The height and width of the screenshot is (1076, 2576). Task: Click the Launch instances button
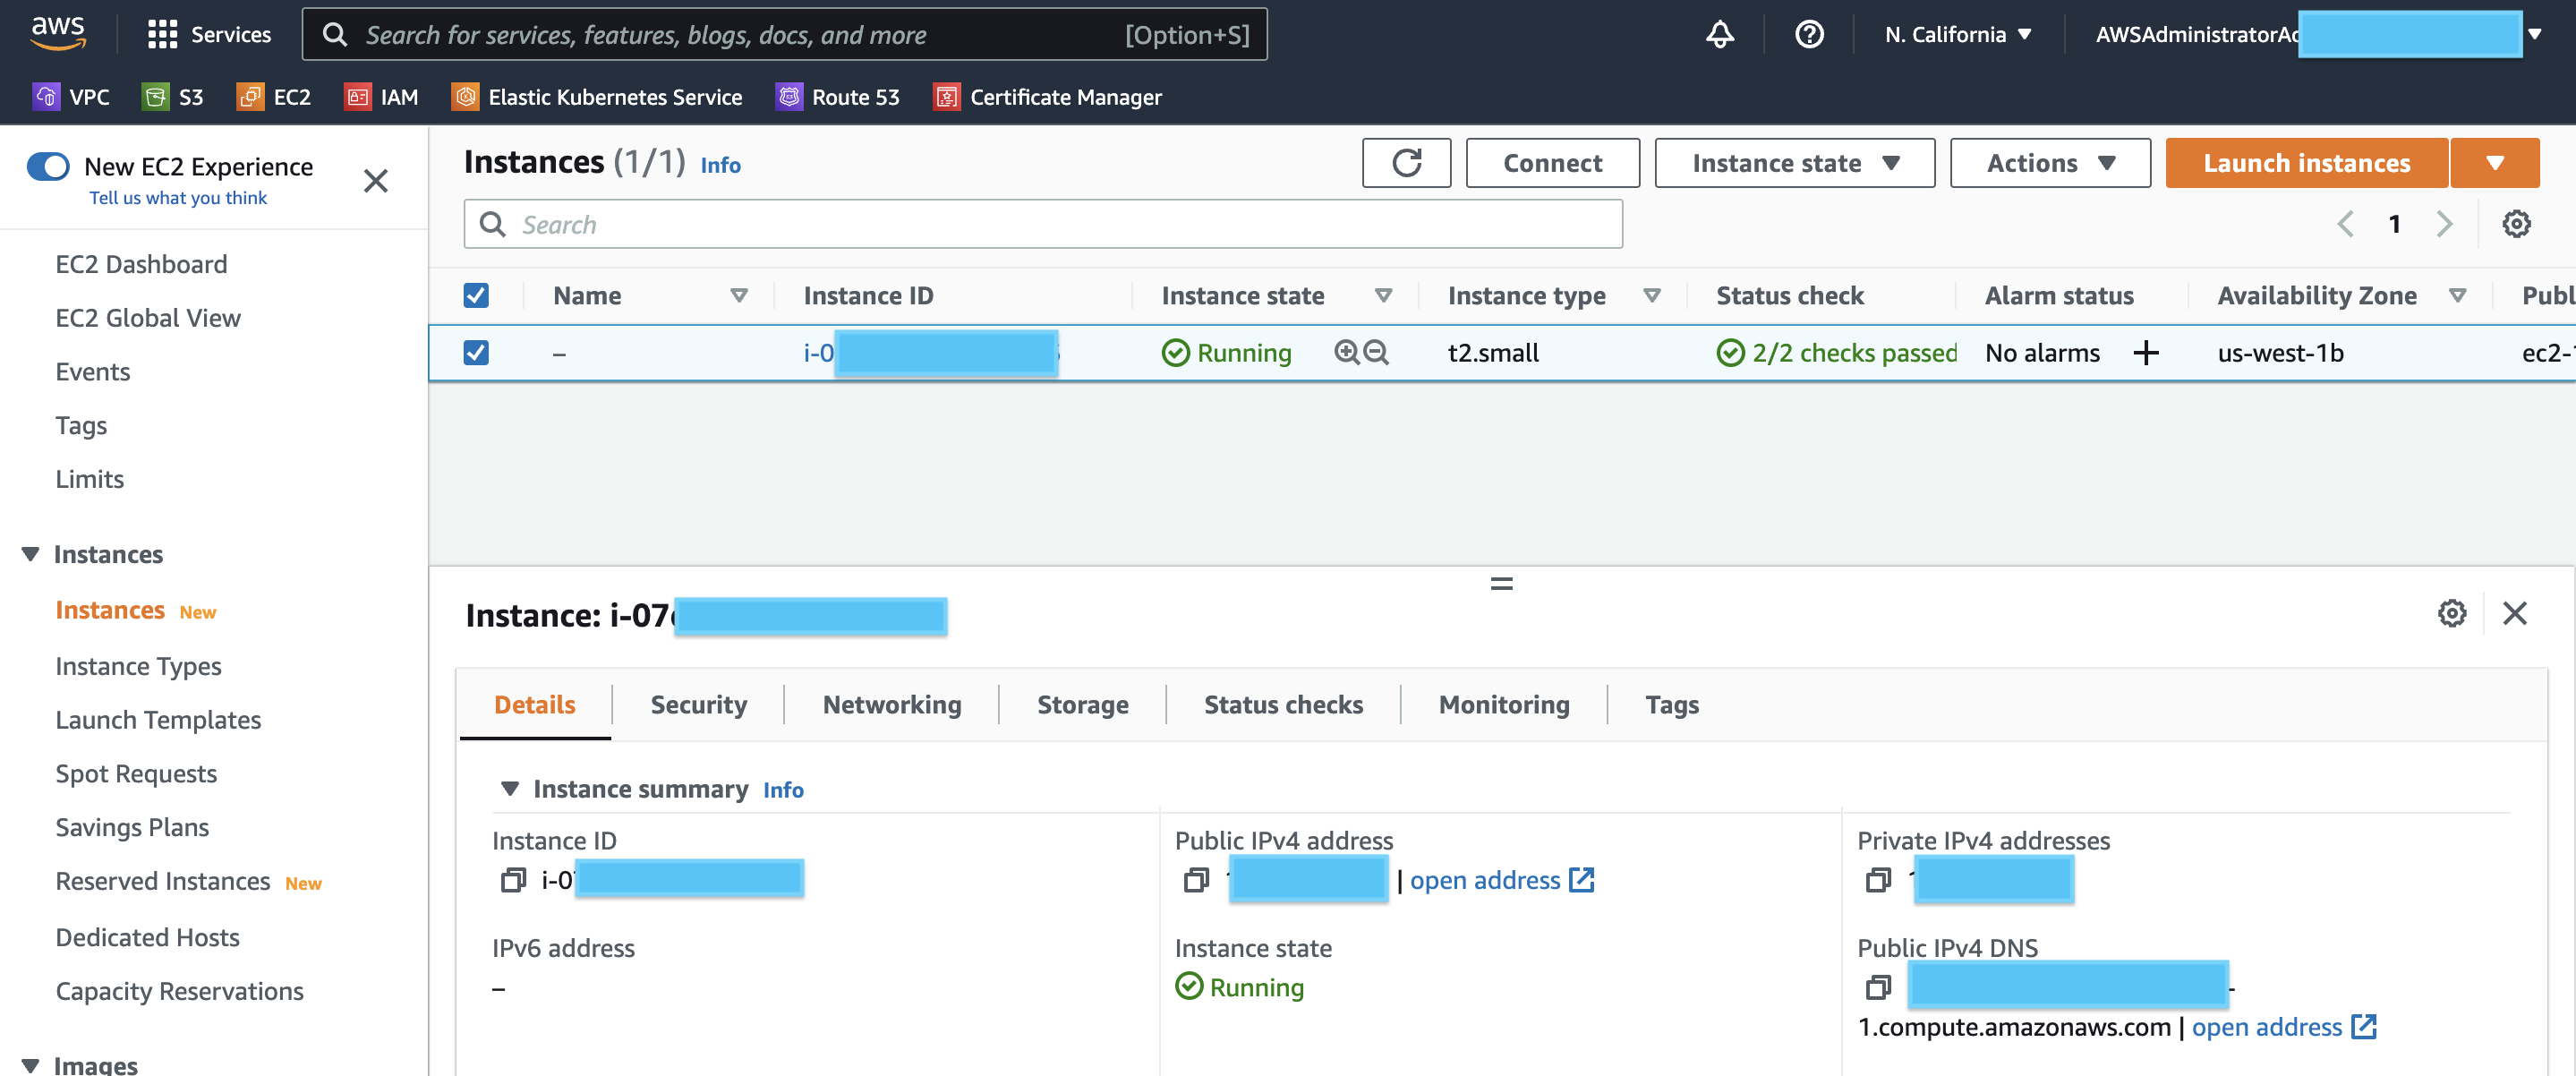2306,163
